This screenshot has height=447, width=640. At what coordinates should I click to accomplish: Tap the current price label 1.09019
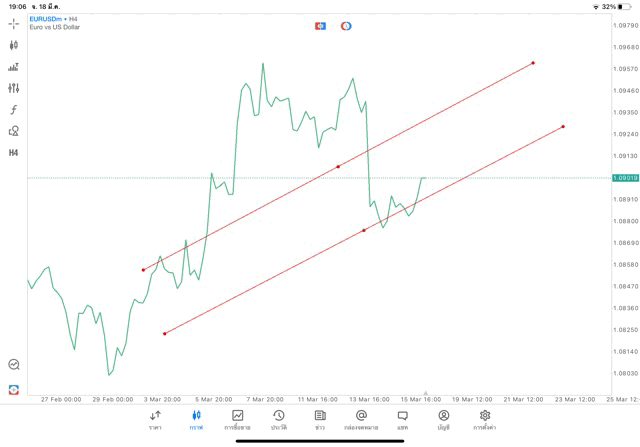pos(625,178)
